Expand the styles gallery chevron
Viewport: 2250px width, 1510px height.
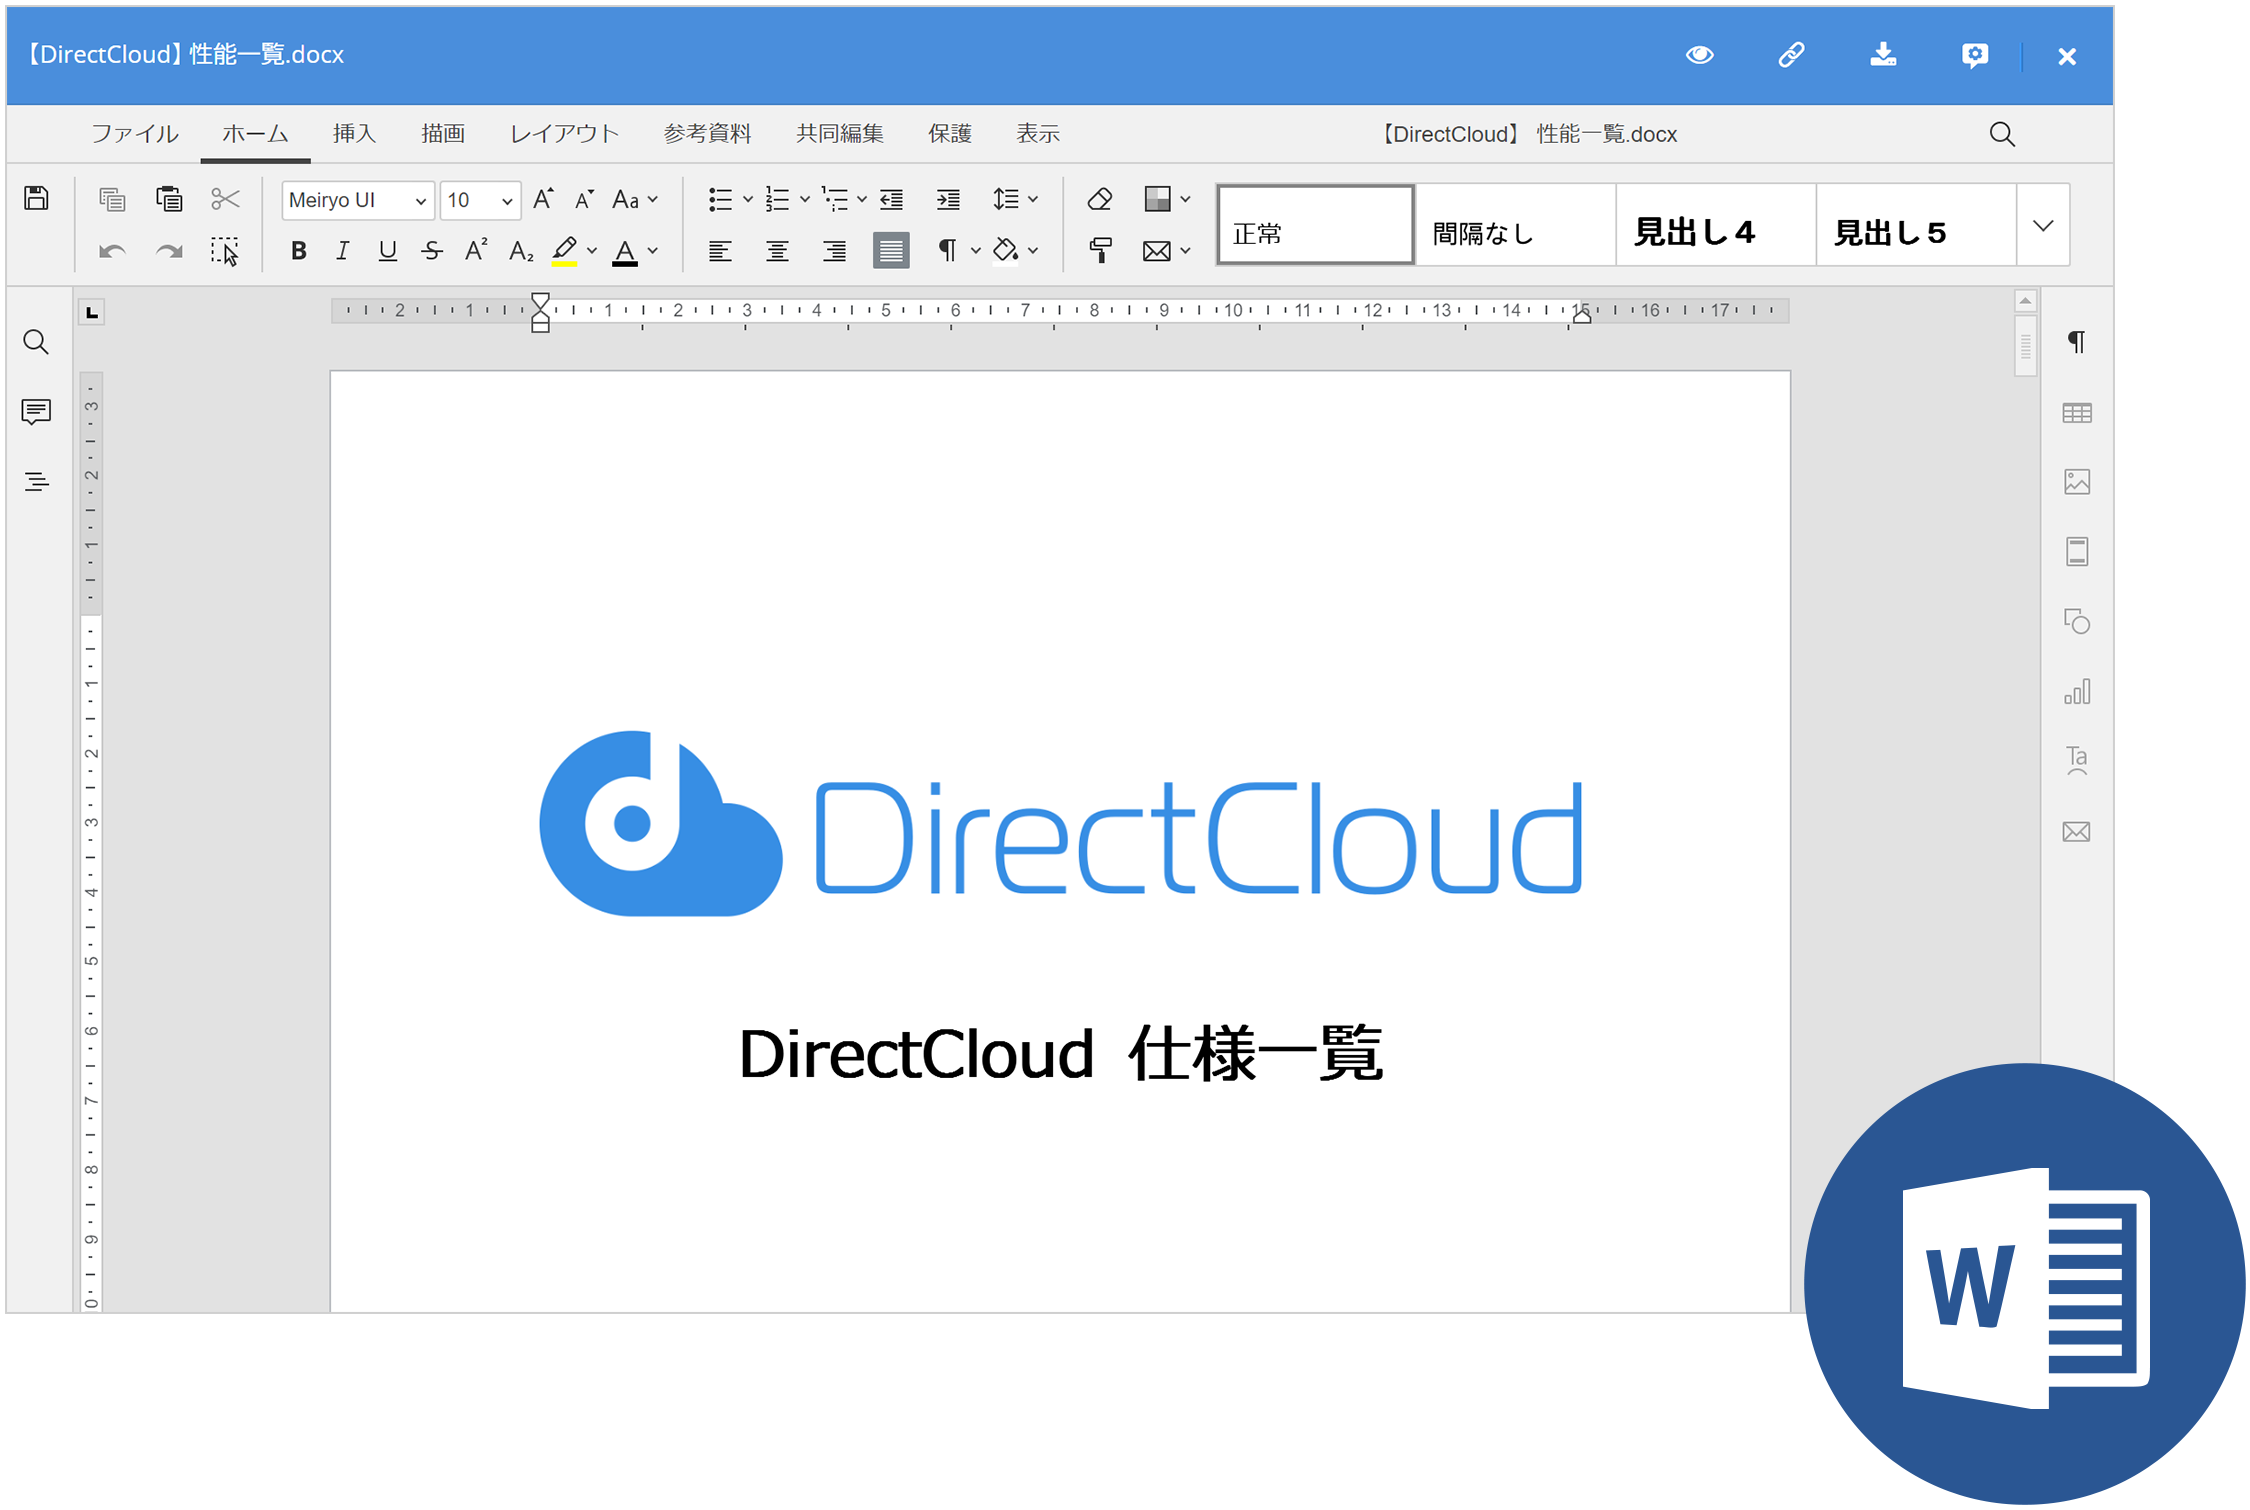[x=2043, y=225]
